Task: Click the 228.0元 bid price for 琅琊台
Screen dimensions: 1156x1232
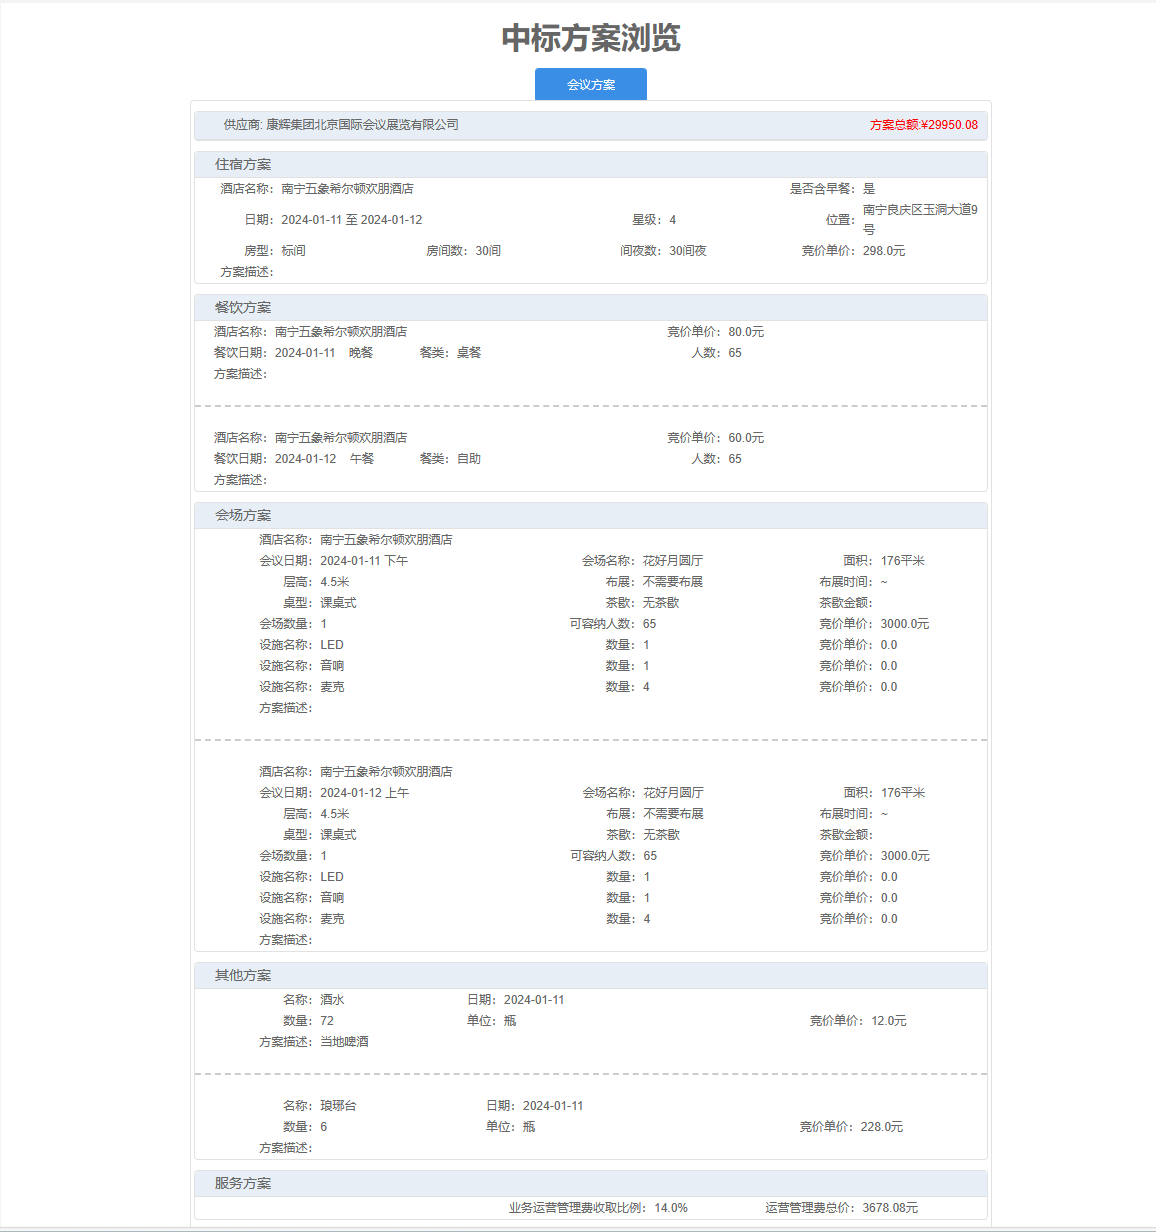Action: [881, 1127]
